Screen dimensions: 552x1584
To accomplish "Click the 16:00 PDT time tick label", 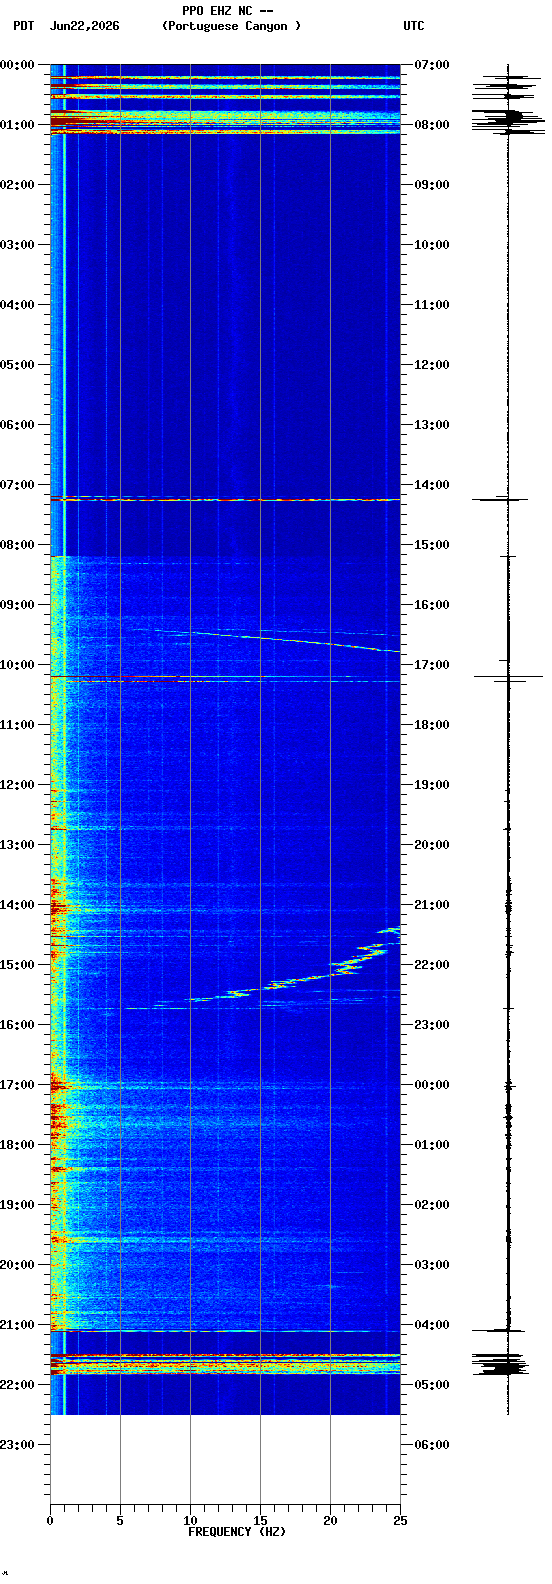I will tap(17, 1025).
